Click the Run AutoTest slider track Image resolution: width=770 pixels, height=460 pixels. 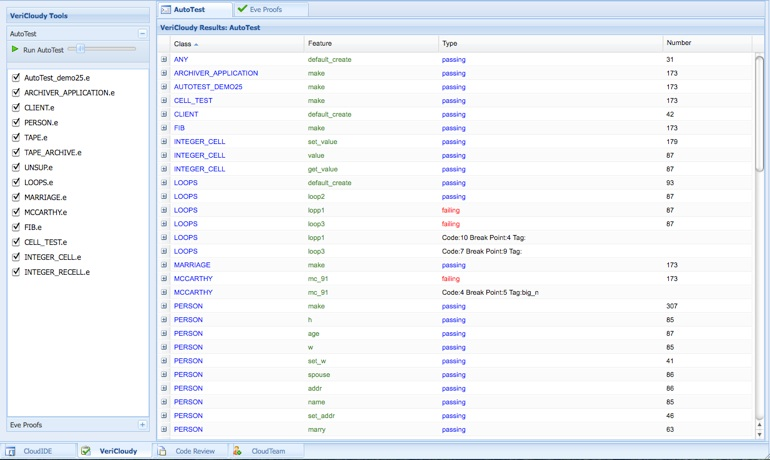(102, 49)
